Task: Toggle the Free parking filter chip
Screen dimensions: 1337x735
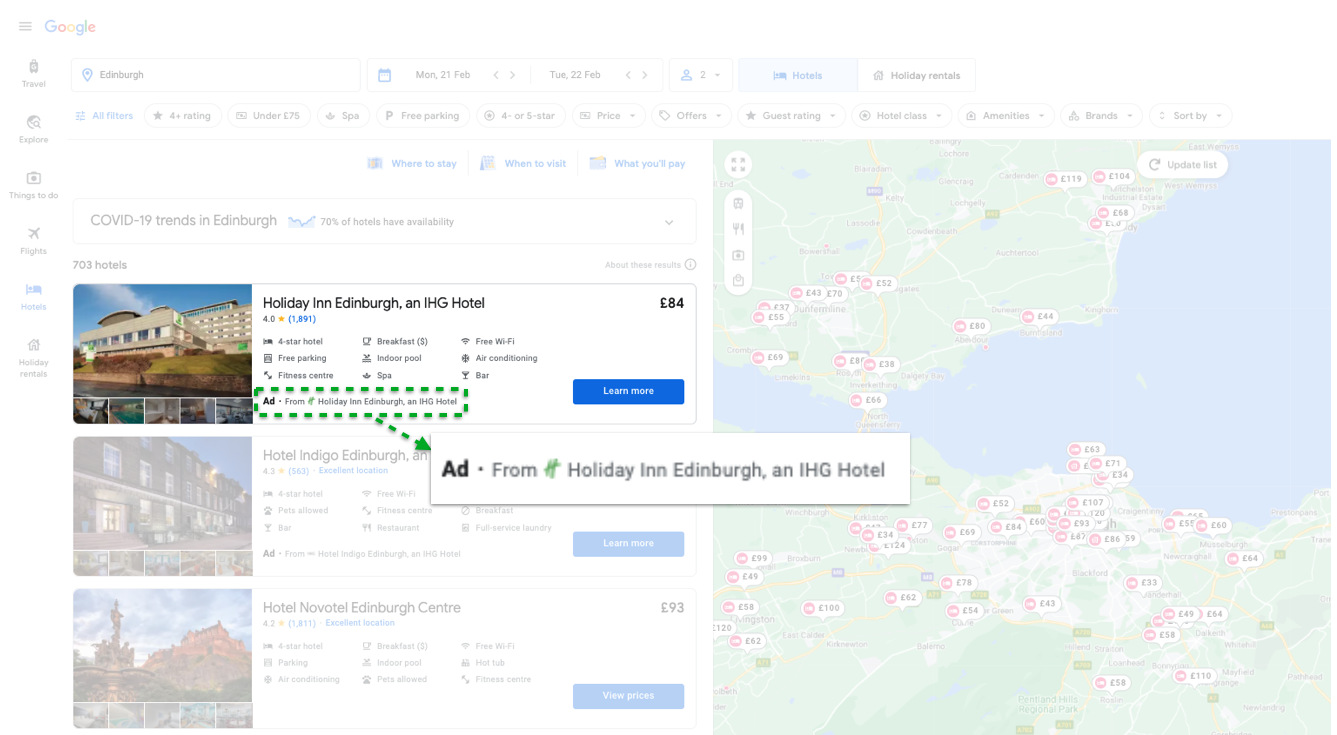Action: (x=421, y=116)
